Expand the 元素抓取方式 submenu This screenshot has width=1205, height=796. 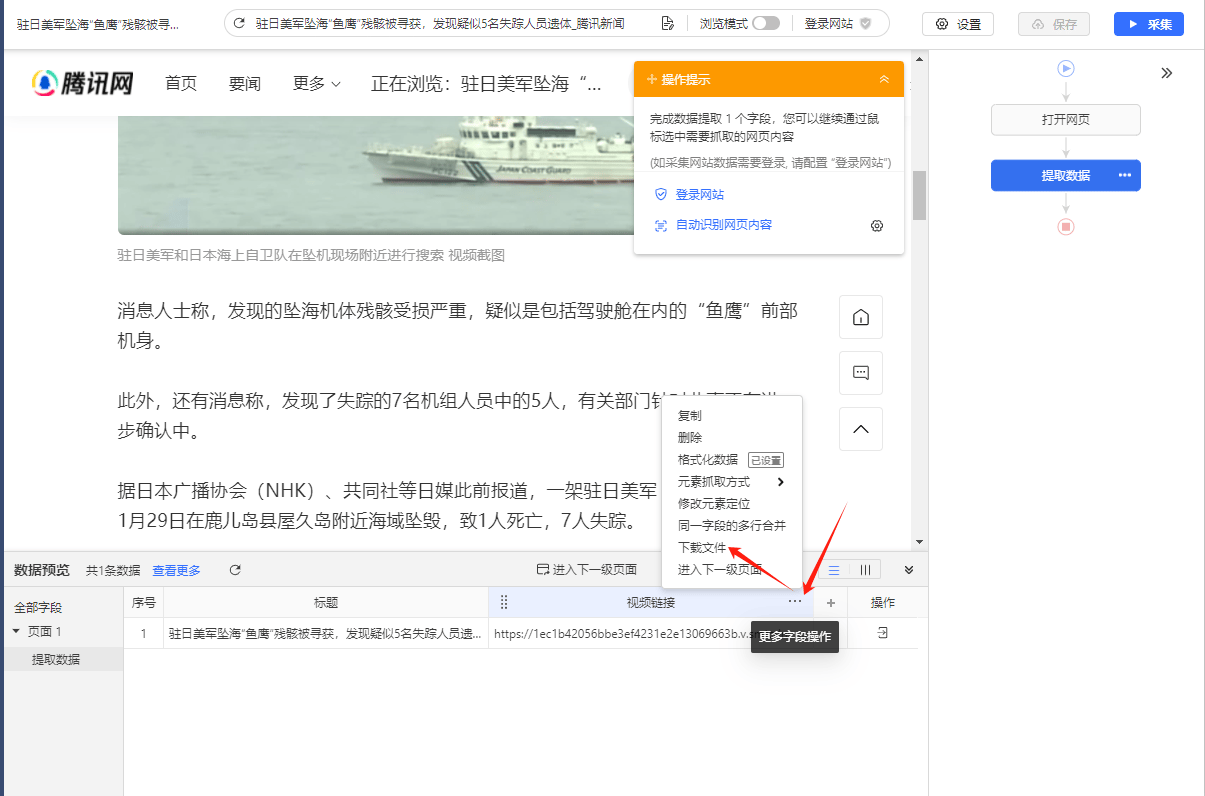(x=732, y=481)
